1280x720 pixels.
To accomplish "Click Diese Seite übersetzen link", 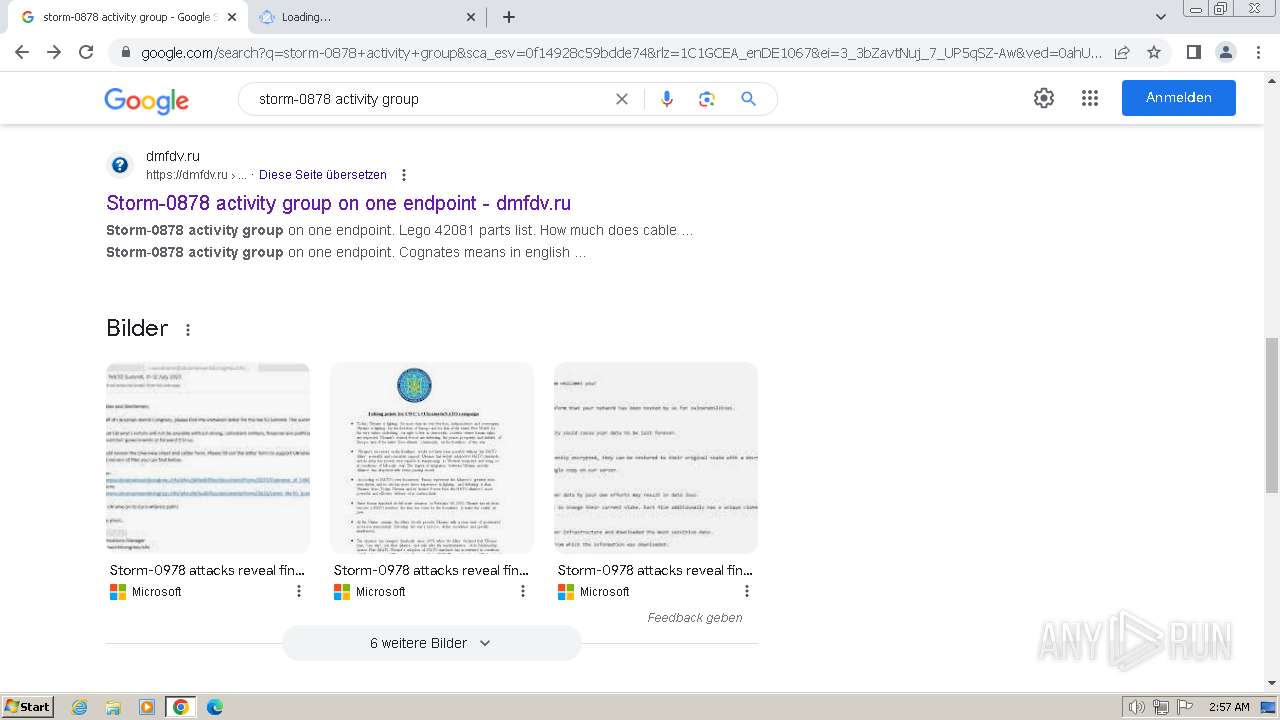I will (323, 175).
